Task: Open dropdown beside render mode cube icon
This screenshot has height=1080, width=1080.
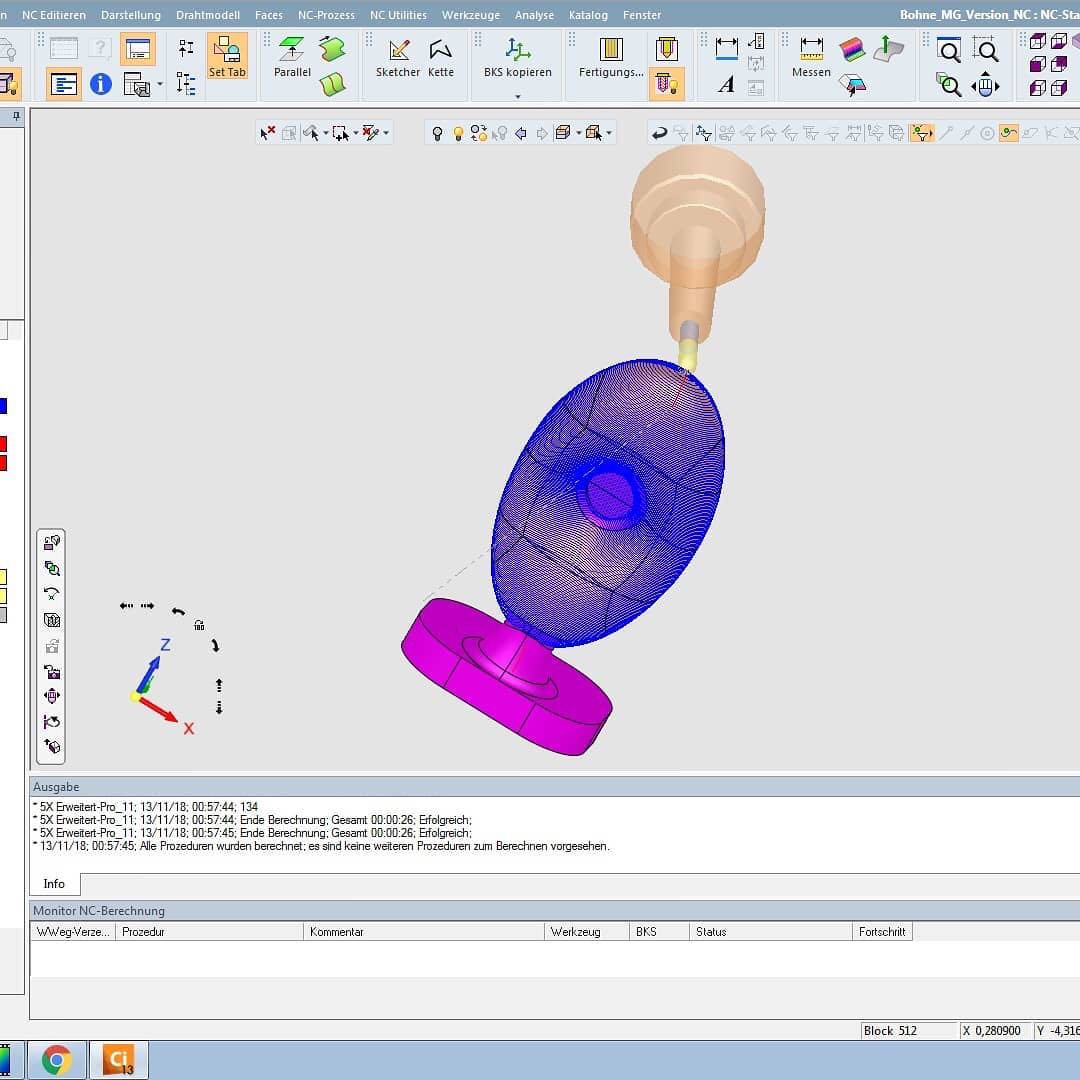Action: 579,133
